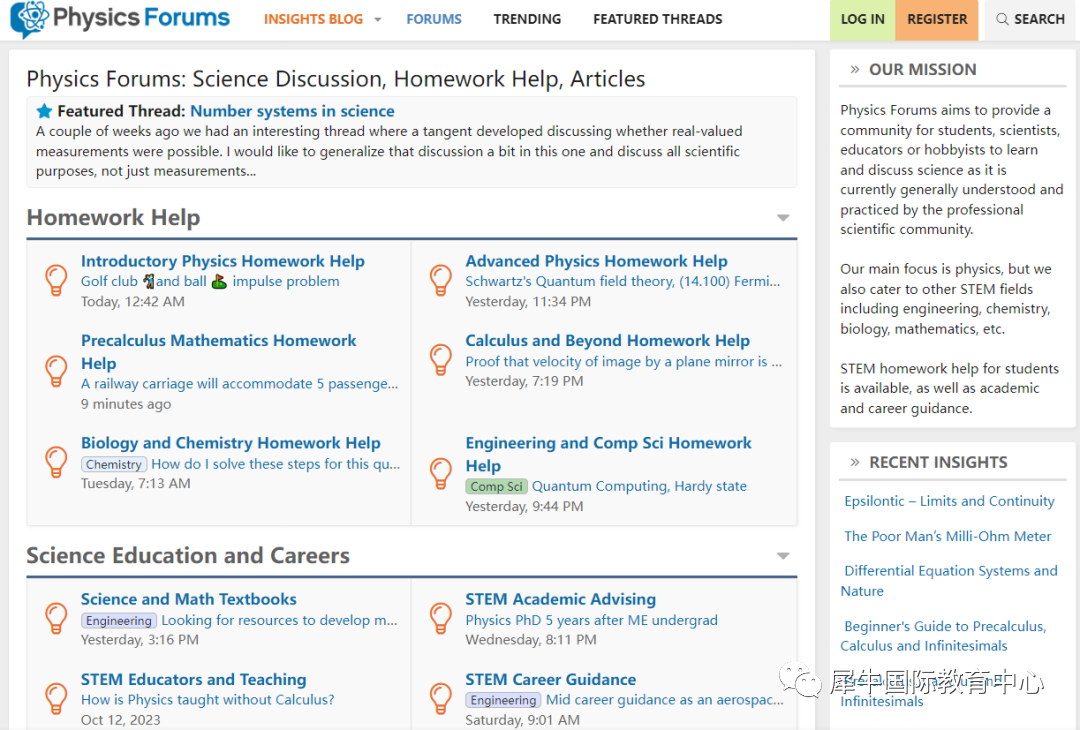
Task: Click lightbulb icon for STEM Educators and Teaching
Action: [x=56, y=698]
